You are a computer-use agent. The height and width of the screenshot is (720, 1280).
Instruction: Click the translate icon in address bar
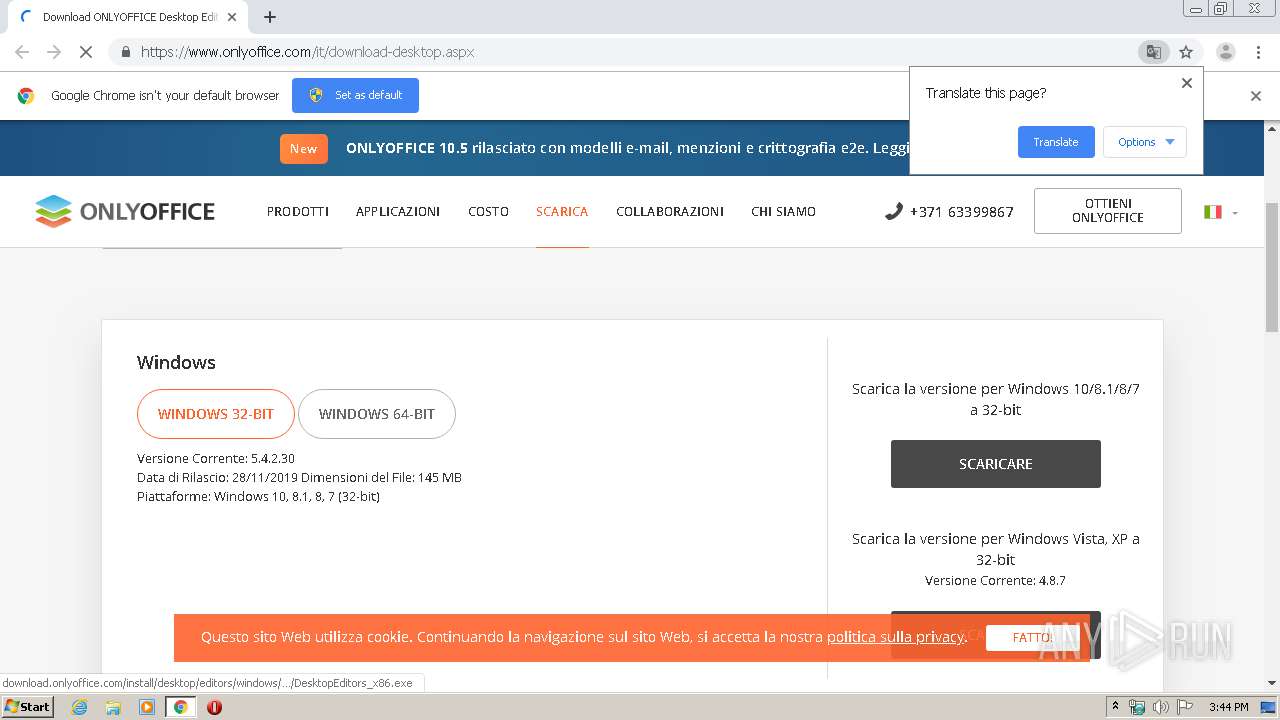pos(1153,52)
